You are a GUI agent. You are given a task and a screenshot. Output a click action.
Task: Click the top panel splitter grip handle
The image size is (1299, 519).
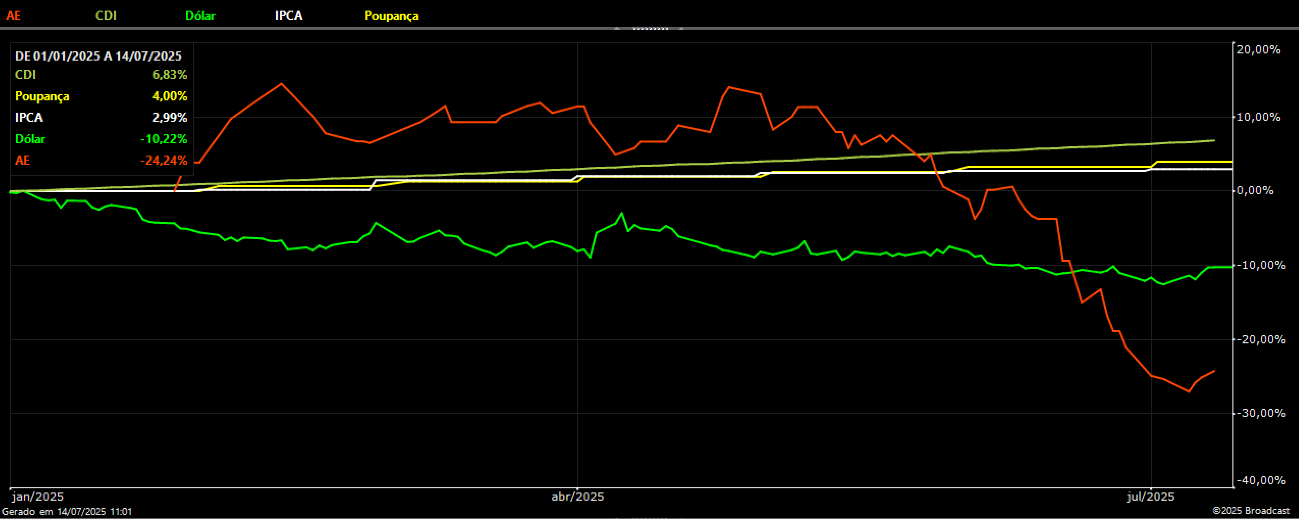[650, 29]
